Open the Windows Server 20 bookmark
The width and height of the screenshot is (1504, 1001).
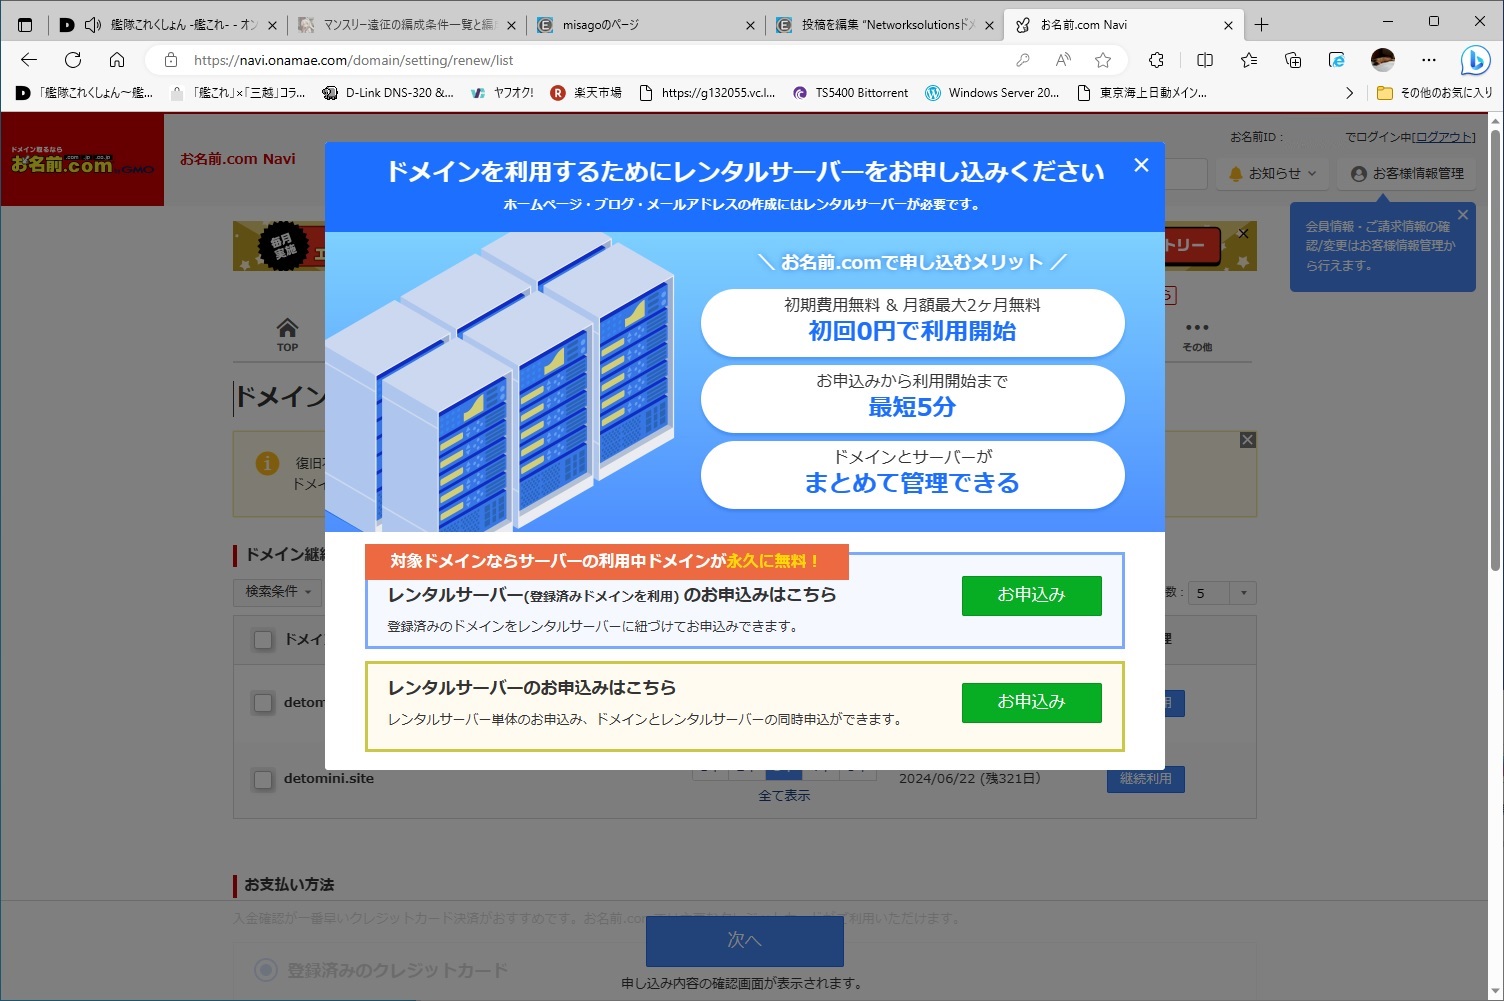[992, 93]
